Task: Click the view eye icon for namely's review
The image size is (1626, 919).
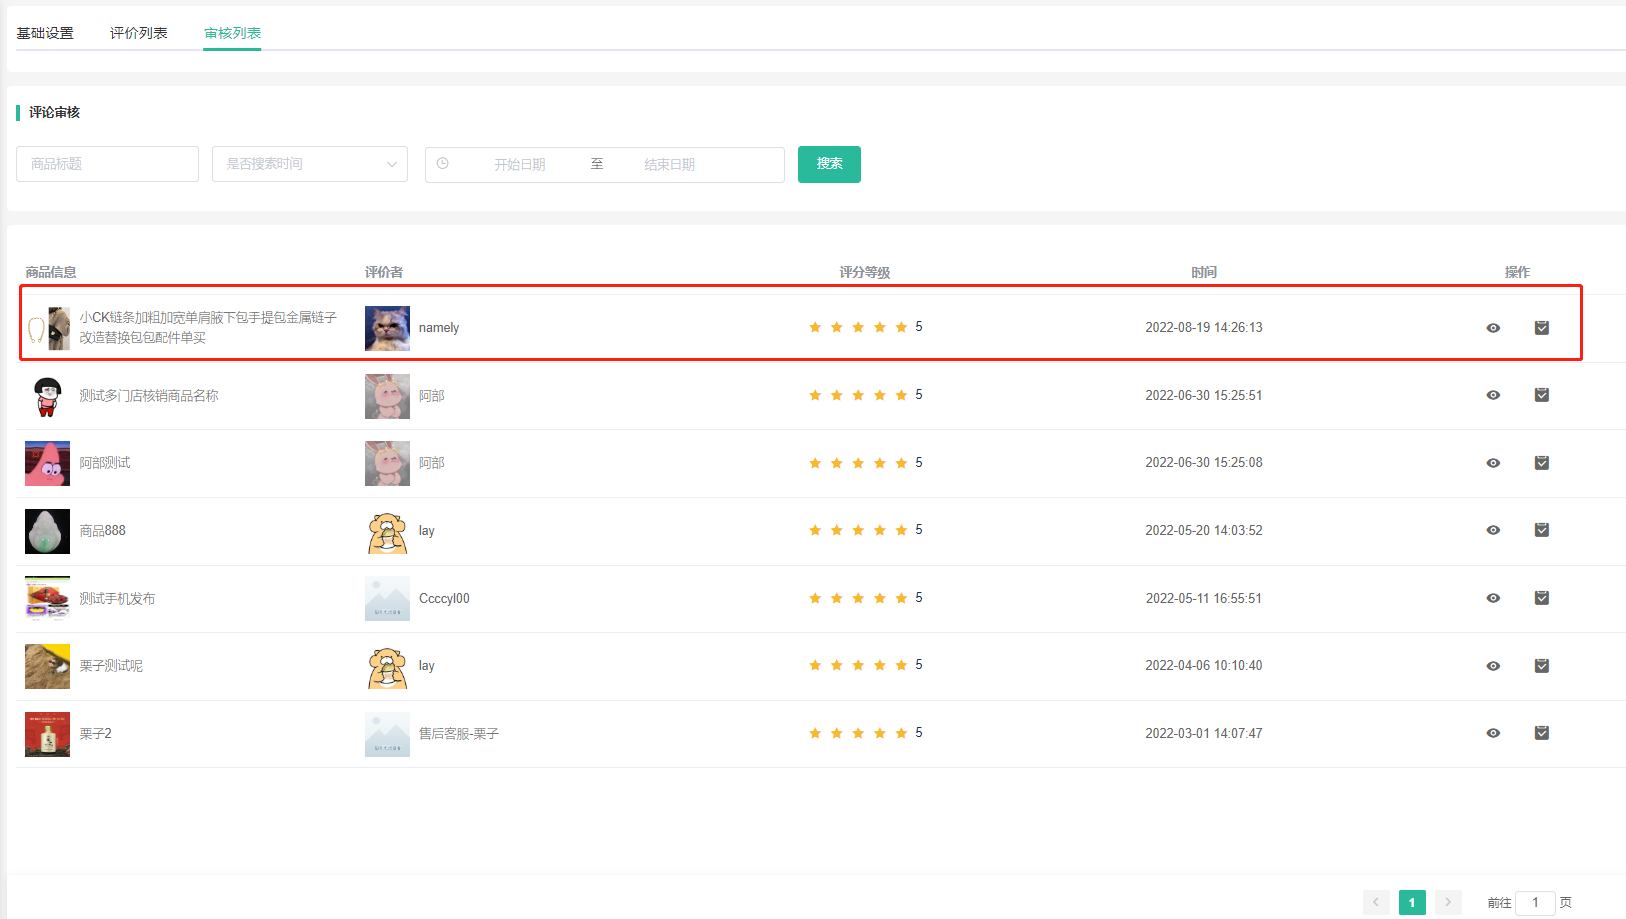Action: pos(1493,328)
